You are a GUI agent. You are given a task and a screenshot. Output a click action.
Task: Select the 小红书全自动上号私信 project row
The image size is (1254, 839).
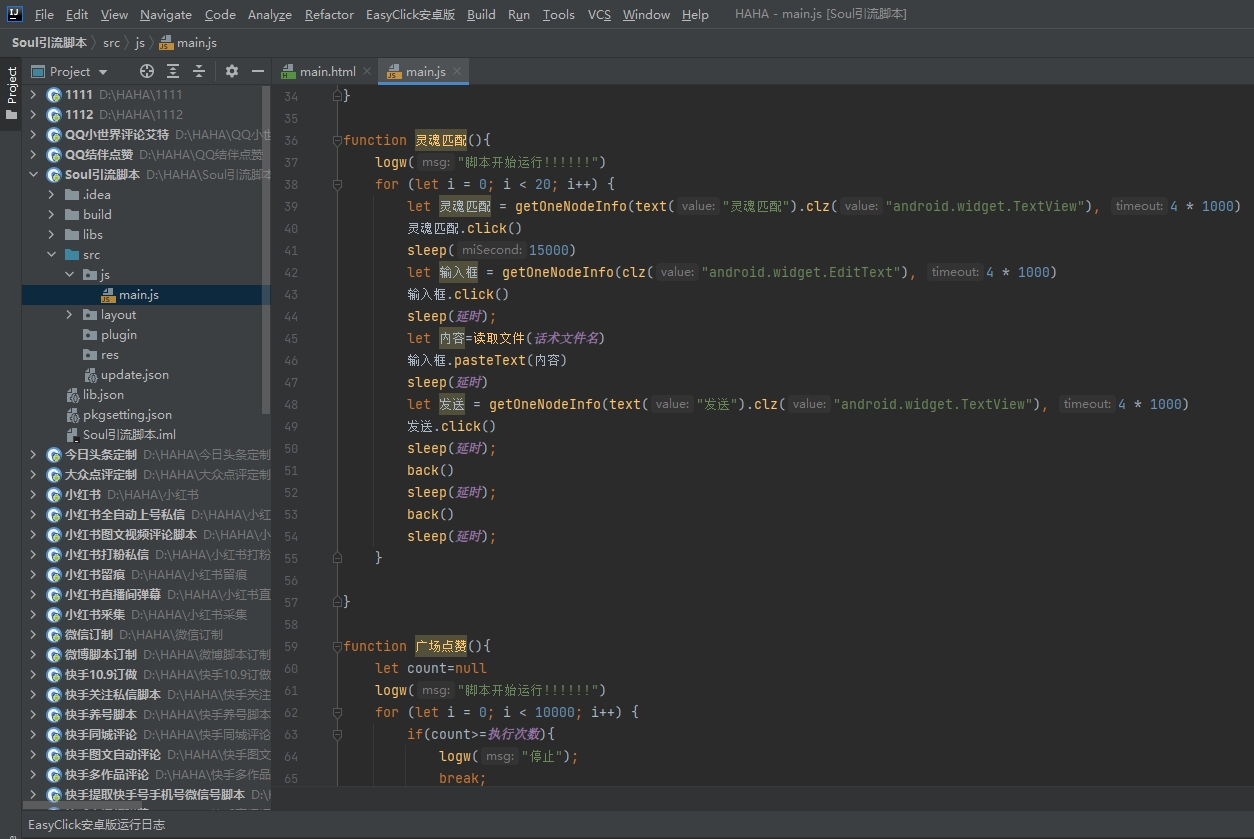[146, 515]
